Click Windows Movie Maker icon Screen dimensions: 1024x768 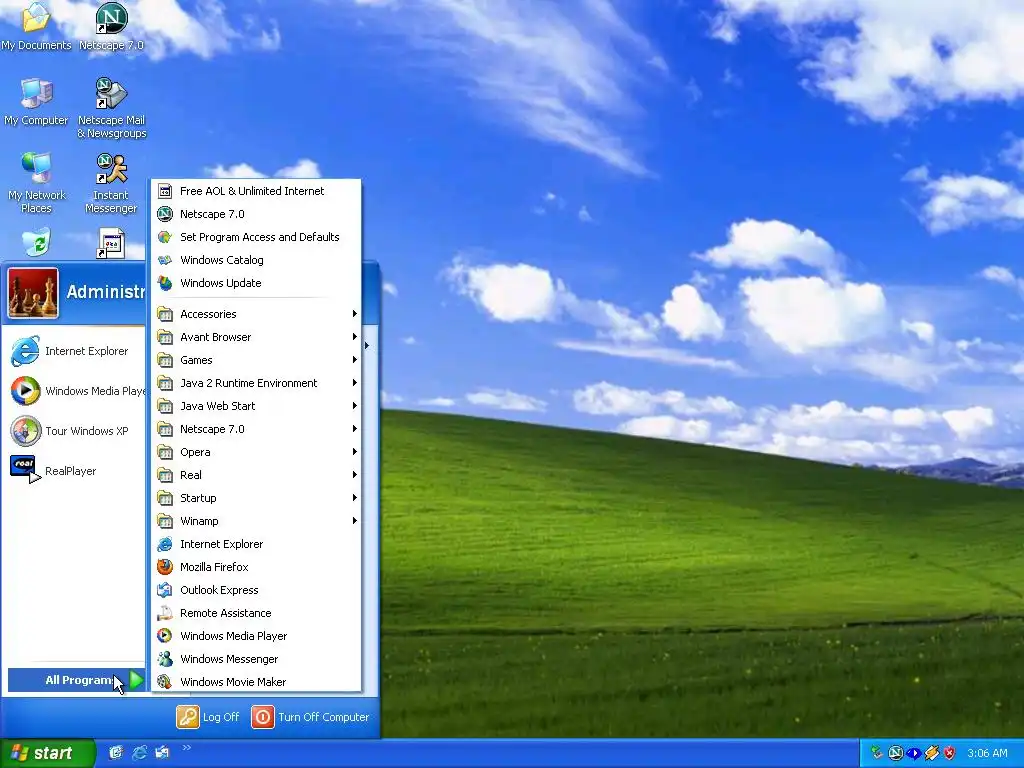165,682
